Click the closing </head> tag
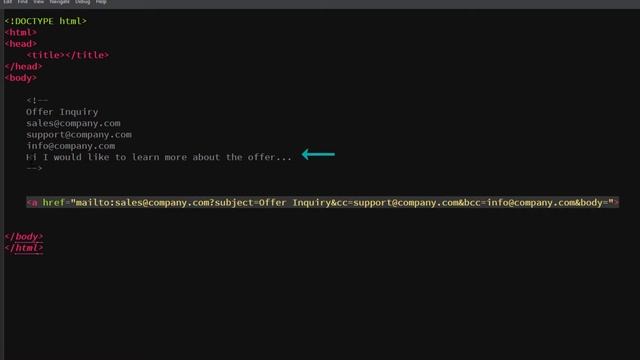Screen dimensions: 640x360 click(23, 67)
